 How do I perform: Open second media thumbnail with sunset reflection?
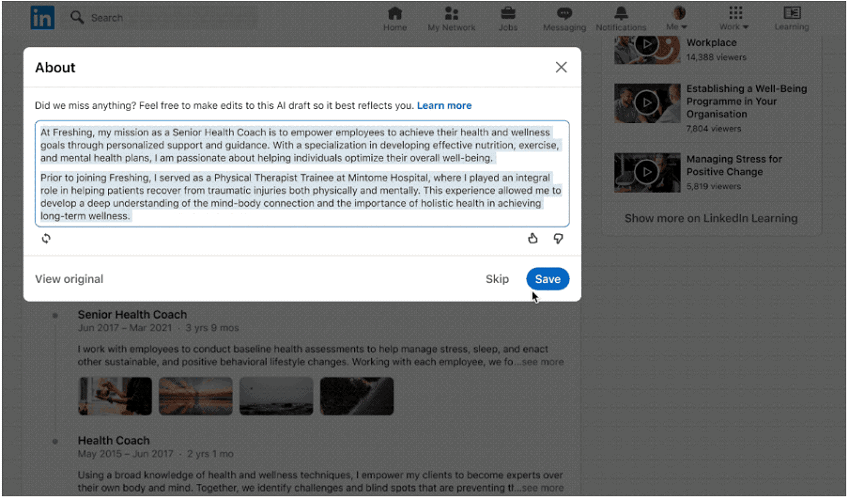coord(195,397)
